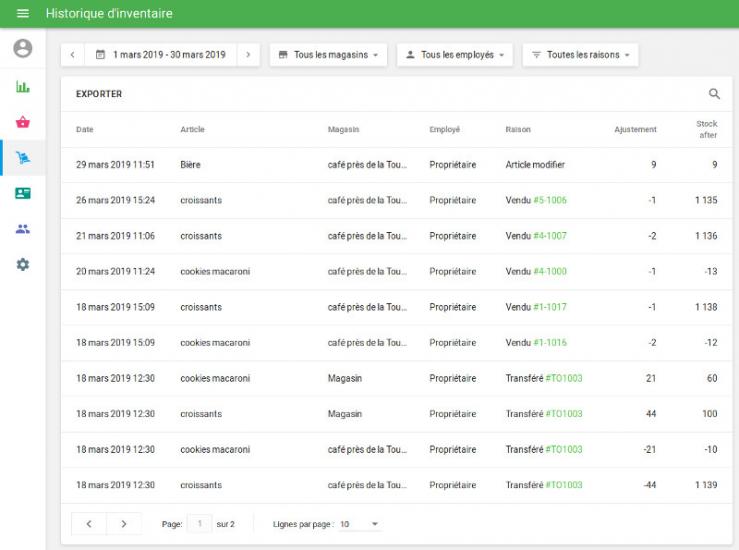Viewport: 739px width, 550px height.
Task: Click stock value 1 135
Action: click(706, 200)
